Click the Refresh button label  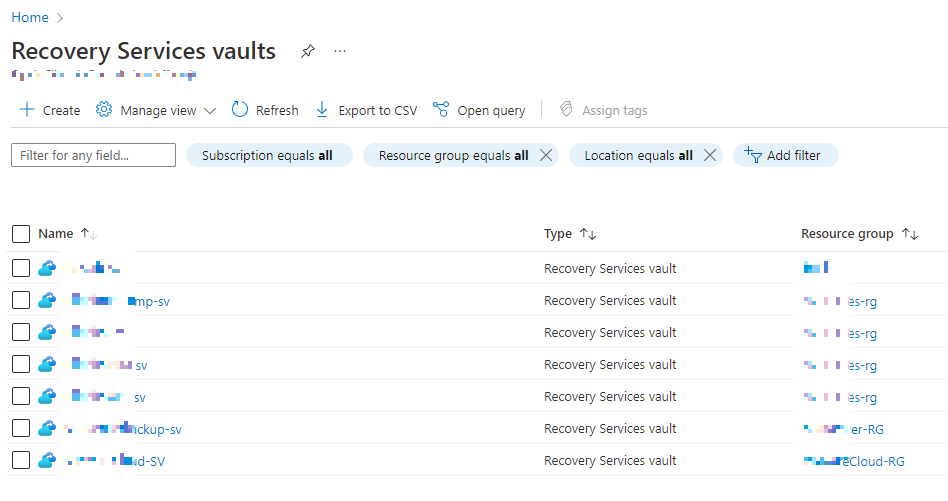click(x=277, y=111)
